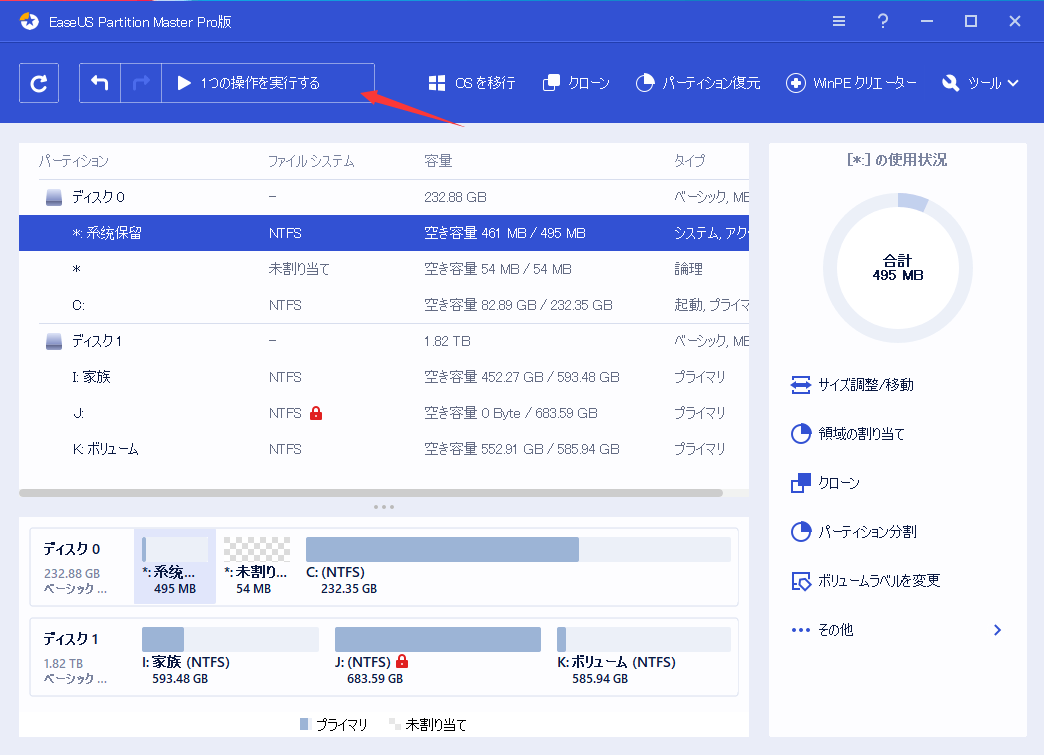Select the 系统保留 partition row
Image resolution: width=1044 pixels, height=755 pixels.
[384, 233]
